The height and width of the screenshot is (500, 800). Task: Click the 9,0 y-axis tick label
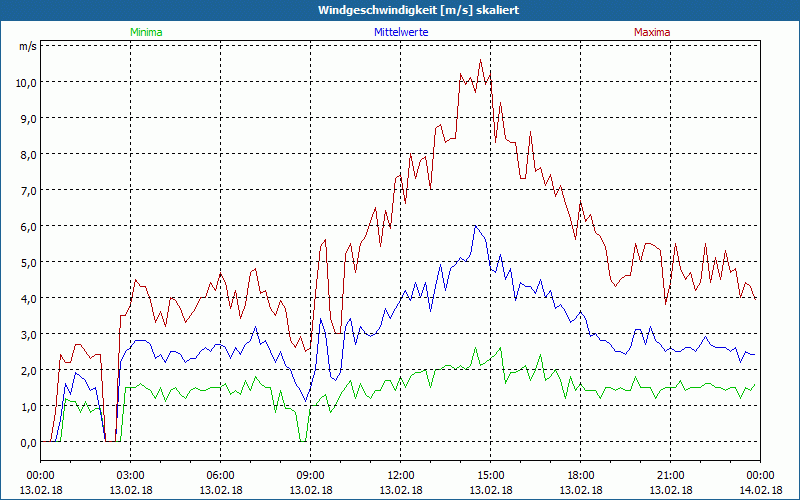[27, 118]
